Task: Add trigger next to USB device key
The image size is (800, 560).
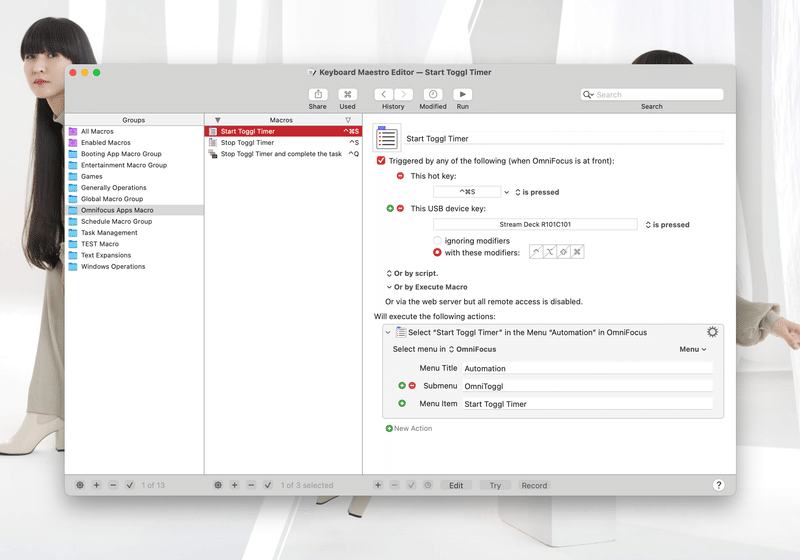Action: click(390, 209)
